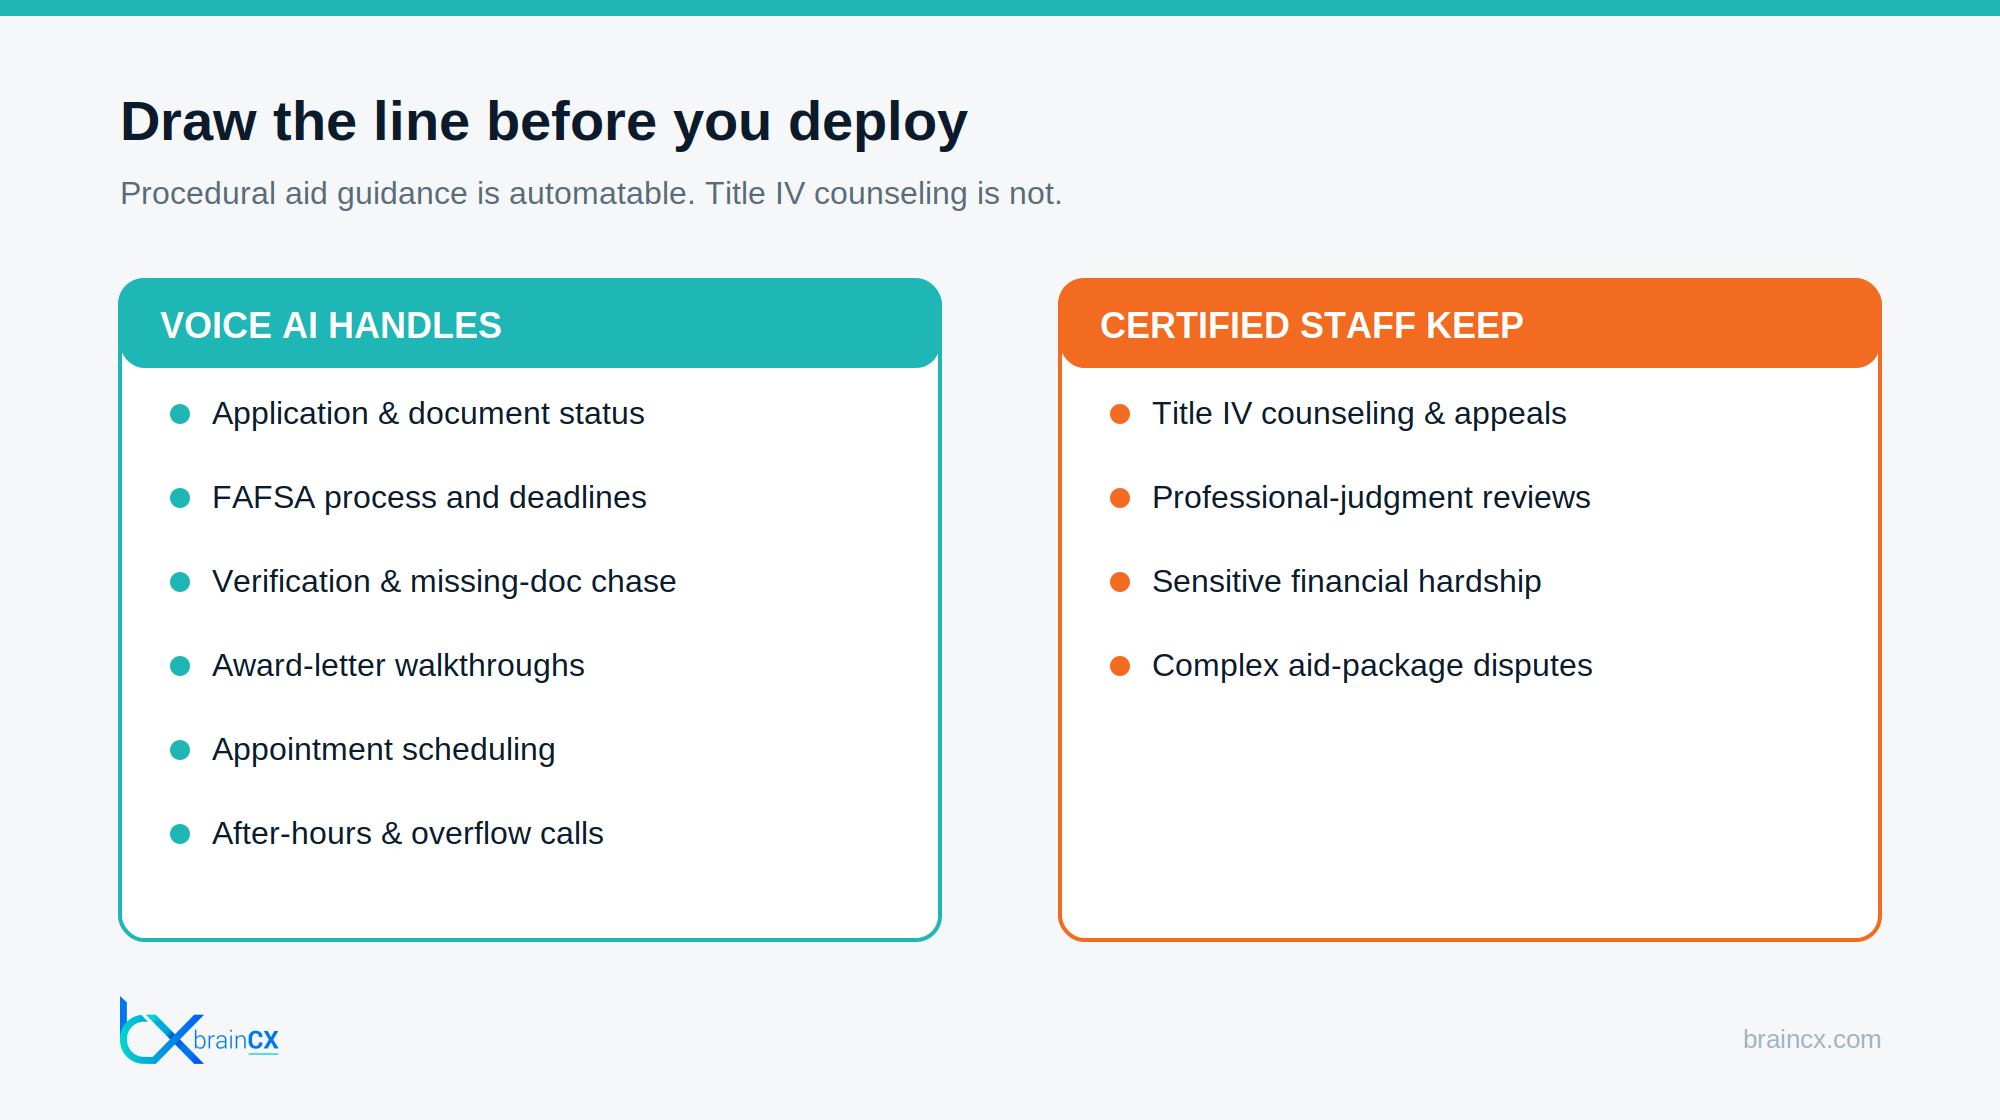Viewport: 2000px width, 1120px height.
Task: Open the braincx.com link
Action: 1811,1039
